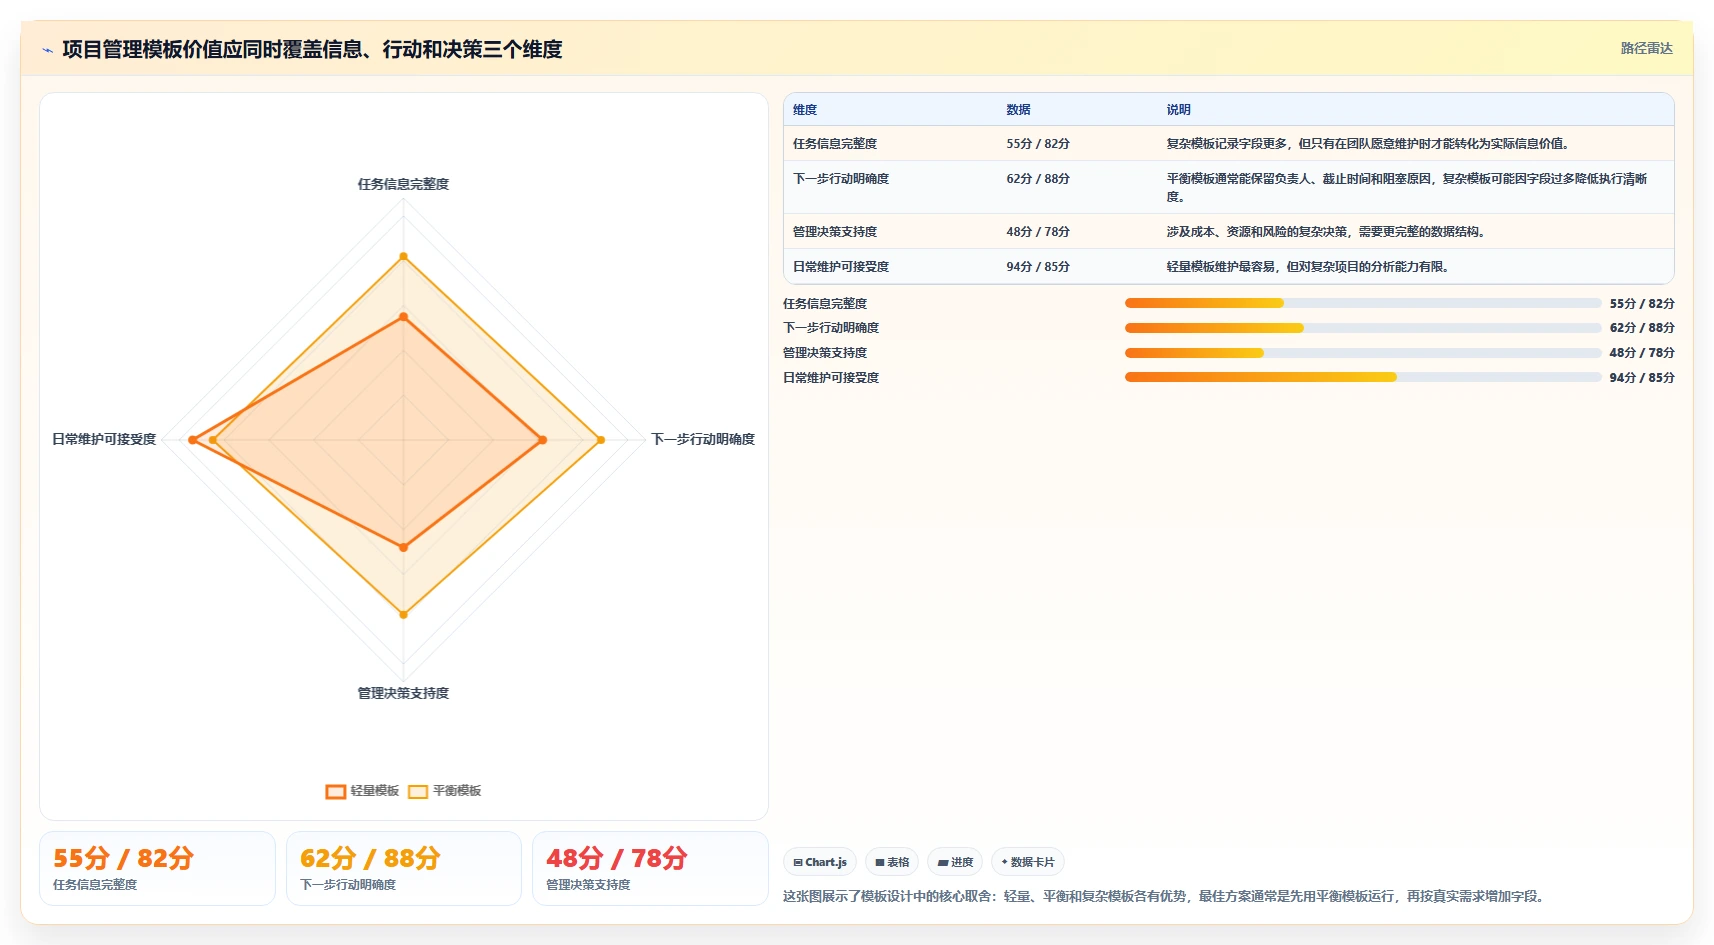Click the 94分 / 85分 value beside progress bar

pyautogui.click(x=1642, y=378)
